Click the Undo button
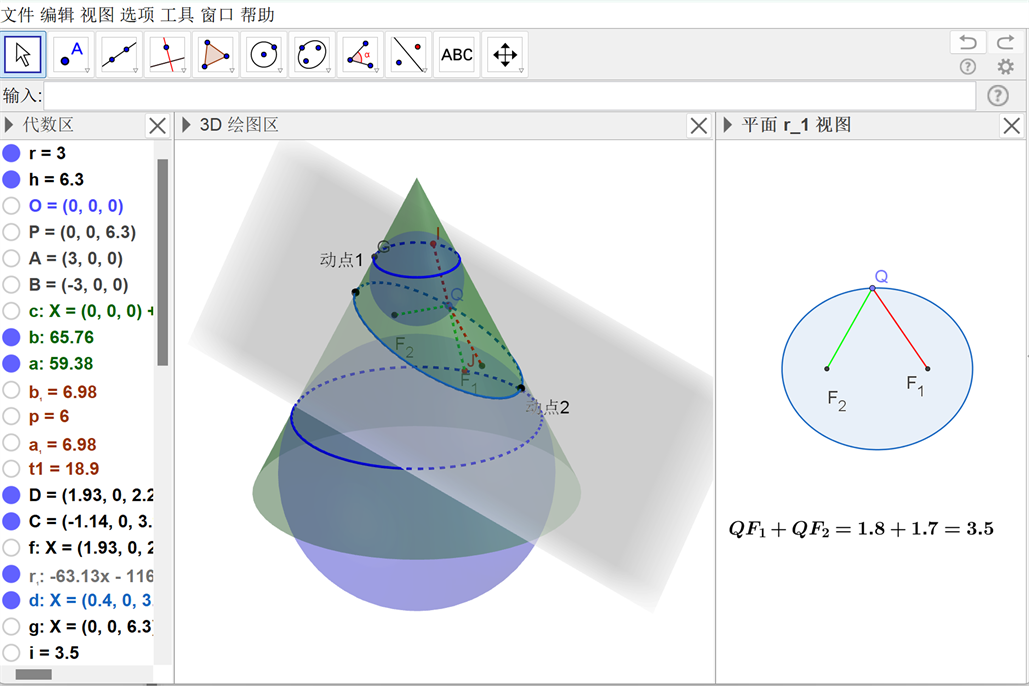Screen dimensions: 1029x686 [x=967, y=42]
